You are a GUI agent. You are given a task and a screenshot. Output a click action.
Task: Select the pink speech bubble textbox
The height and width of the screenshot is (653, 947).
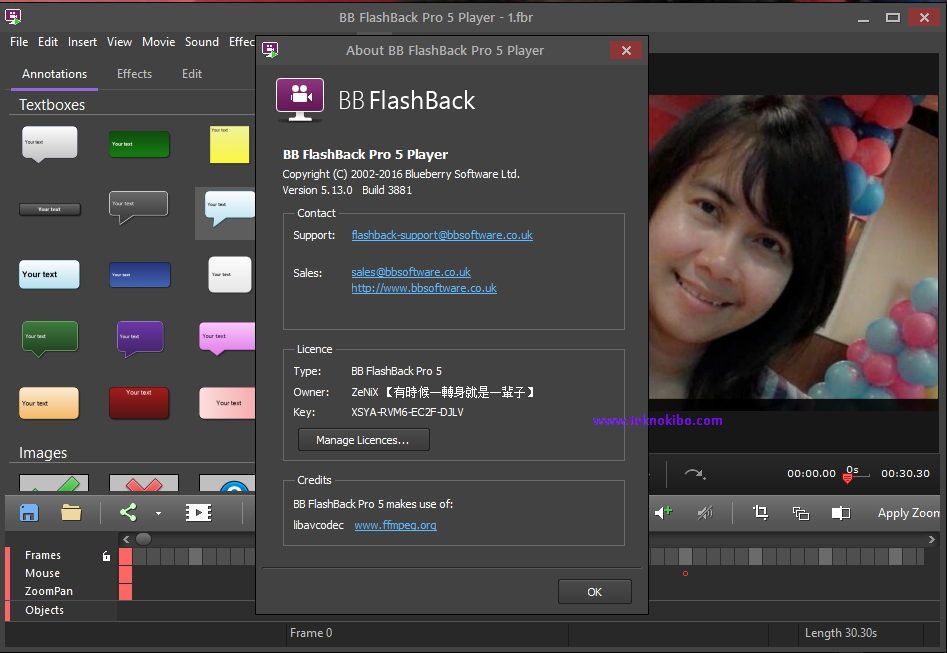click(x=227, y=338)
